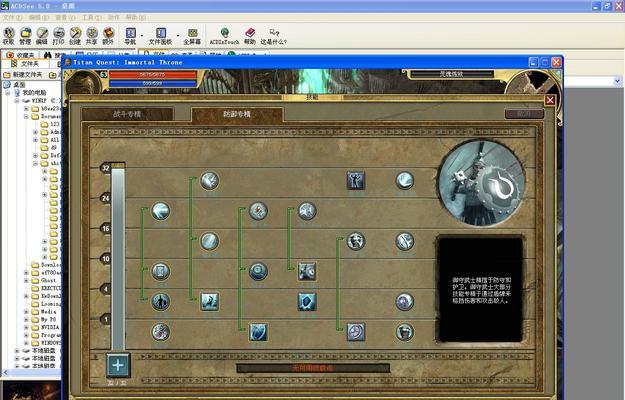Expand the Ghost folder tree node

click(x=26, y=280)
